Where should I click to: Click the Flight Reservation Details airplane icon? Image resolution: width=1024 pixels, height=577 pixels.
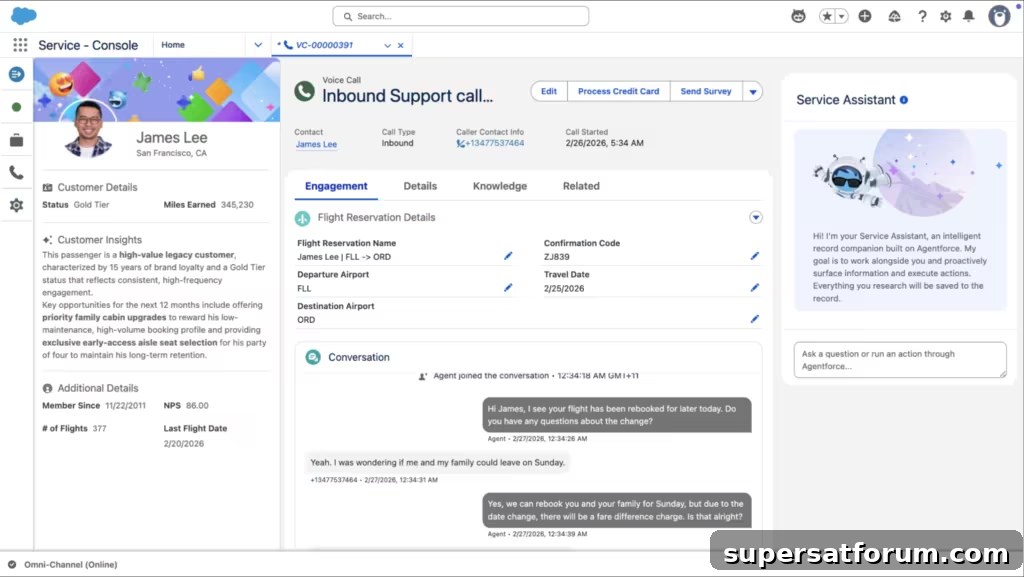click(302, 218)
